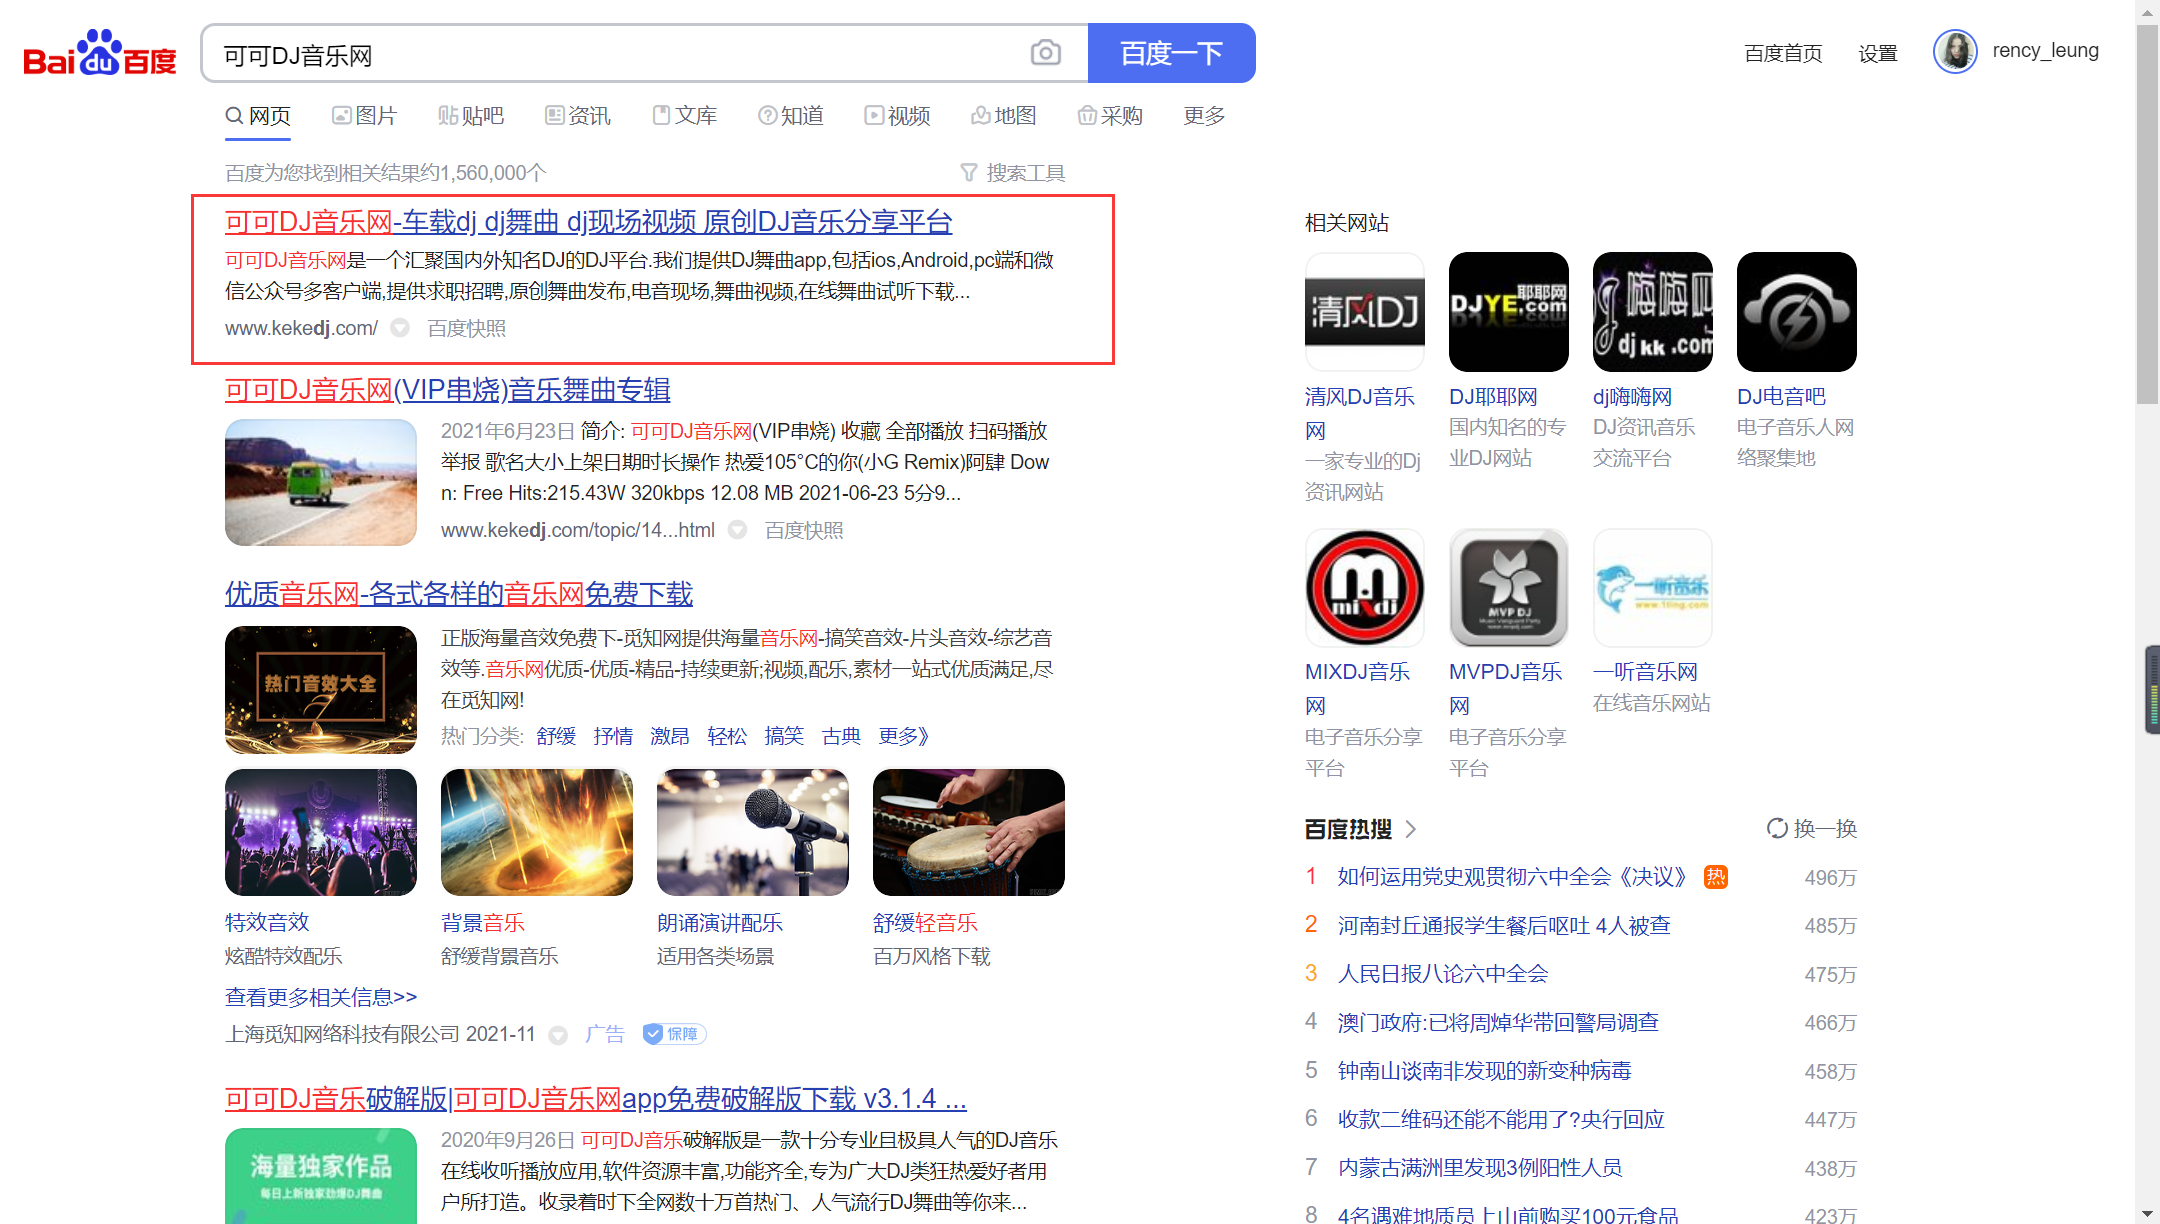Switch to 知道 tab
Viewport: 2160px width, 1224px height.
coord(791,116)
